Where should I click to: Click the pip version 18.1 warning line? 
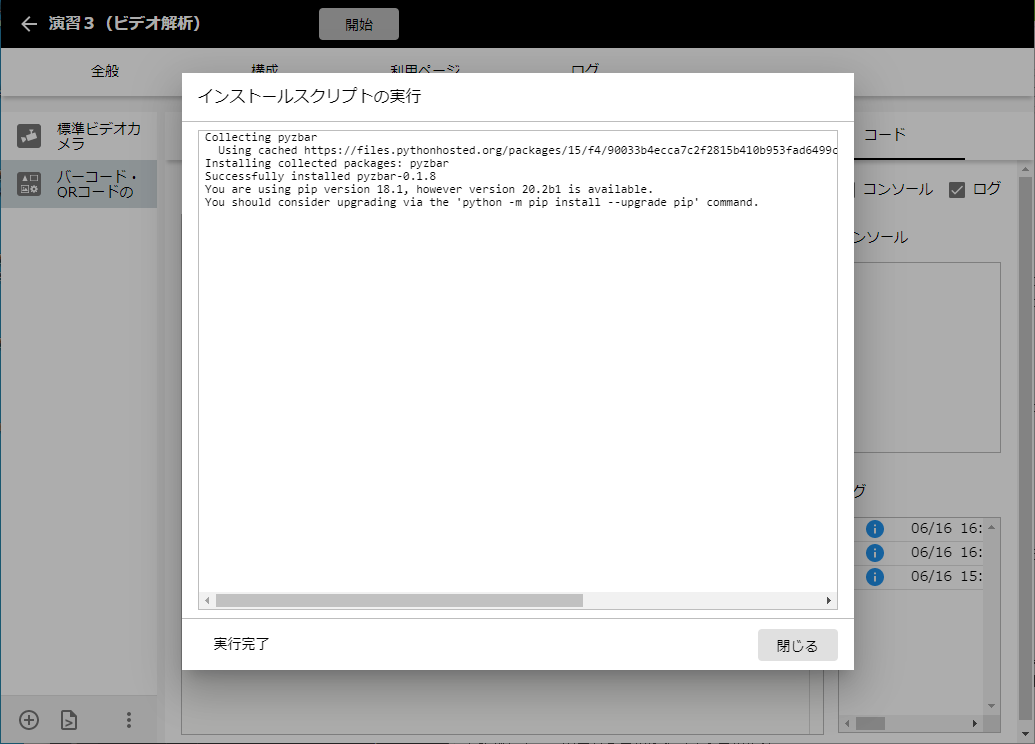click(428, 189)
